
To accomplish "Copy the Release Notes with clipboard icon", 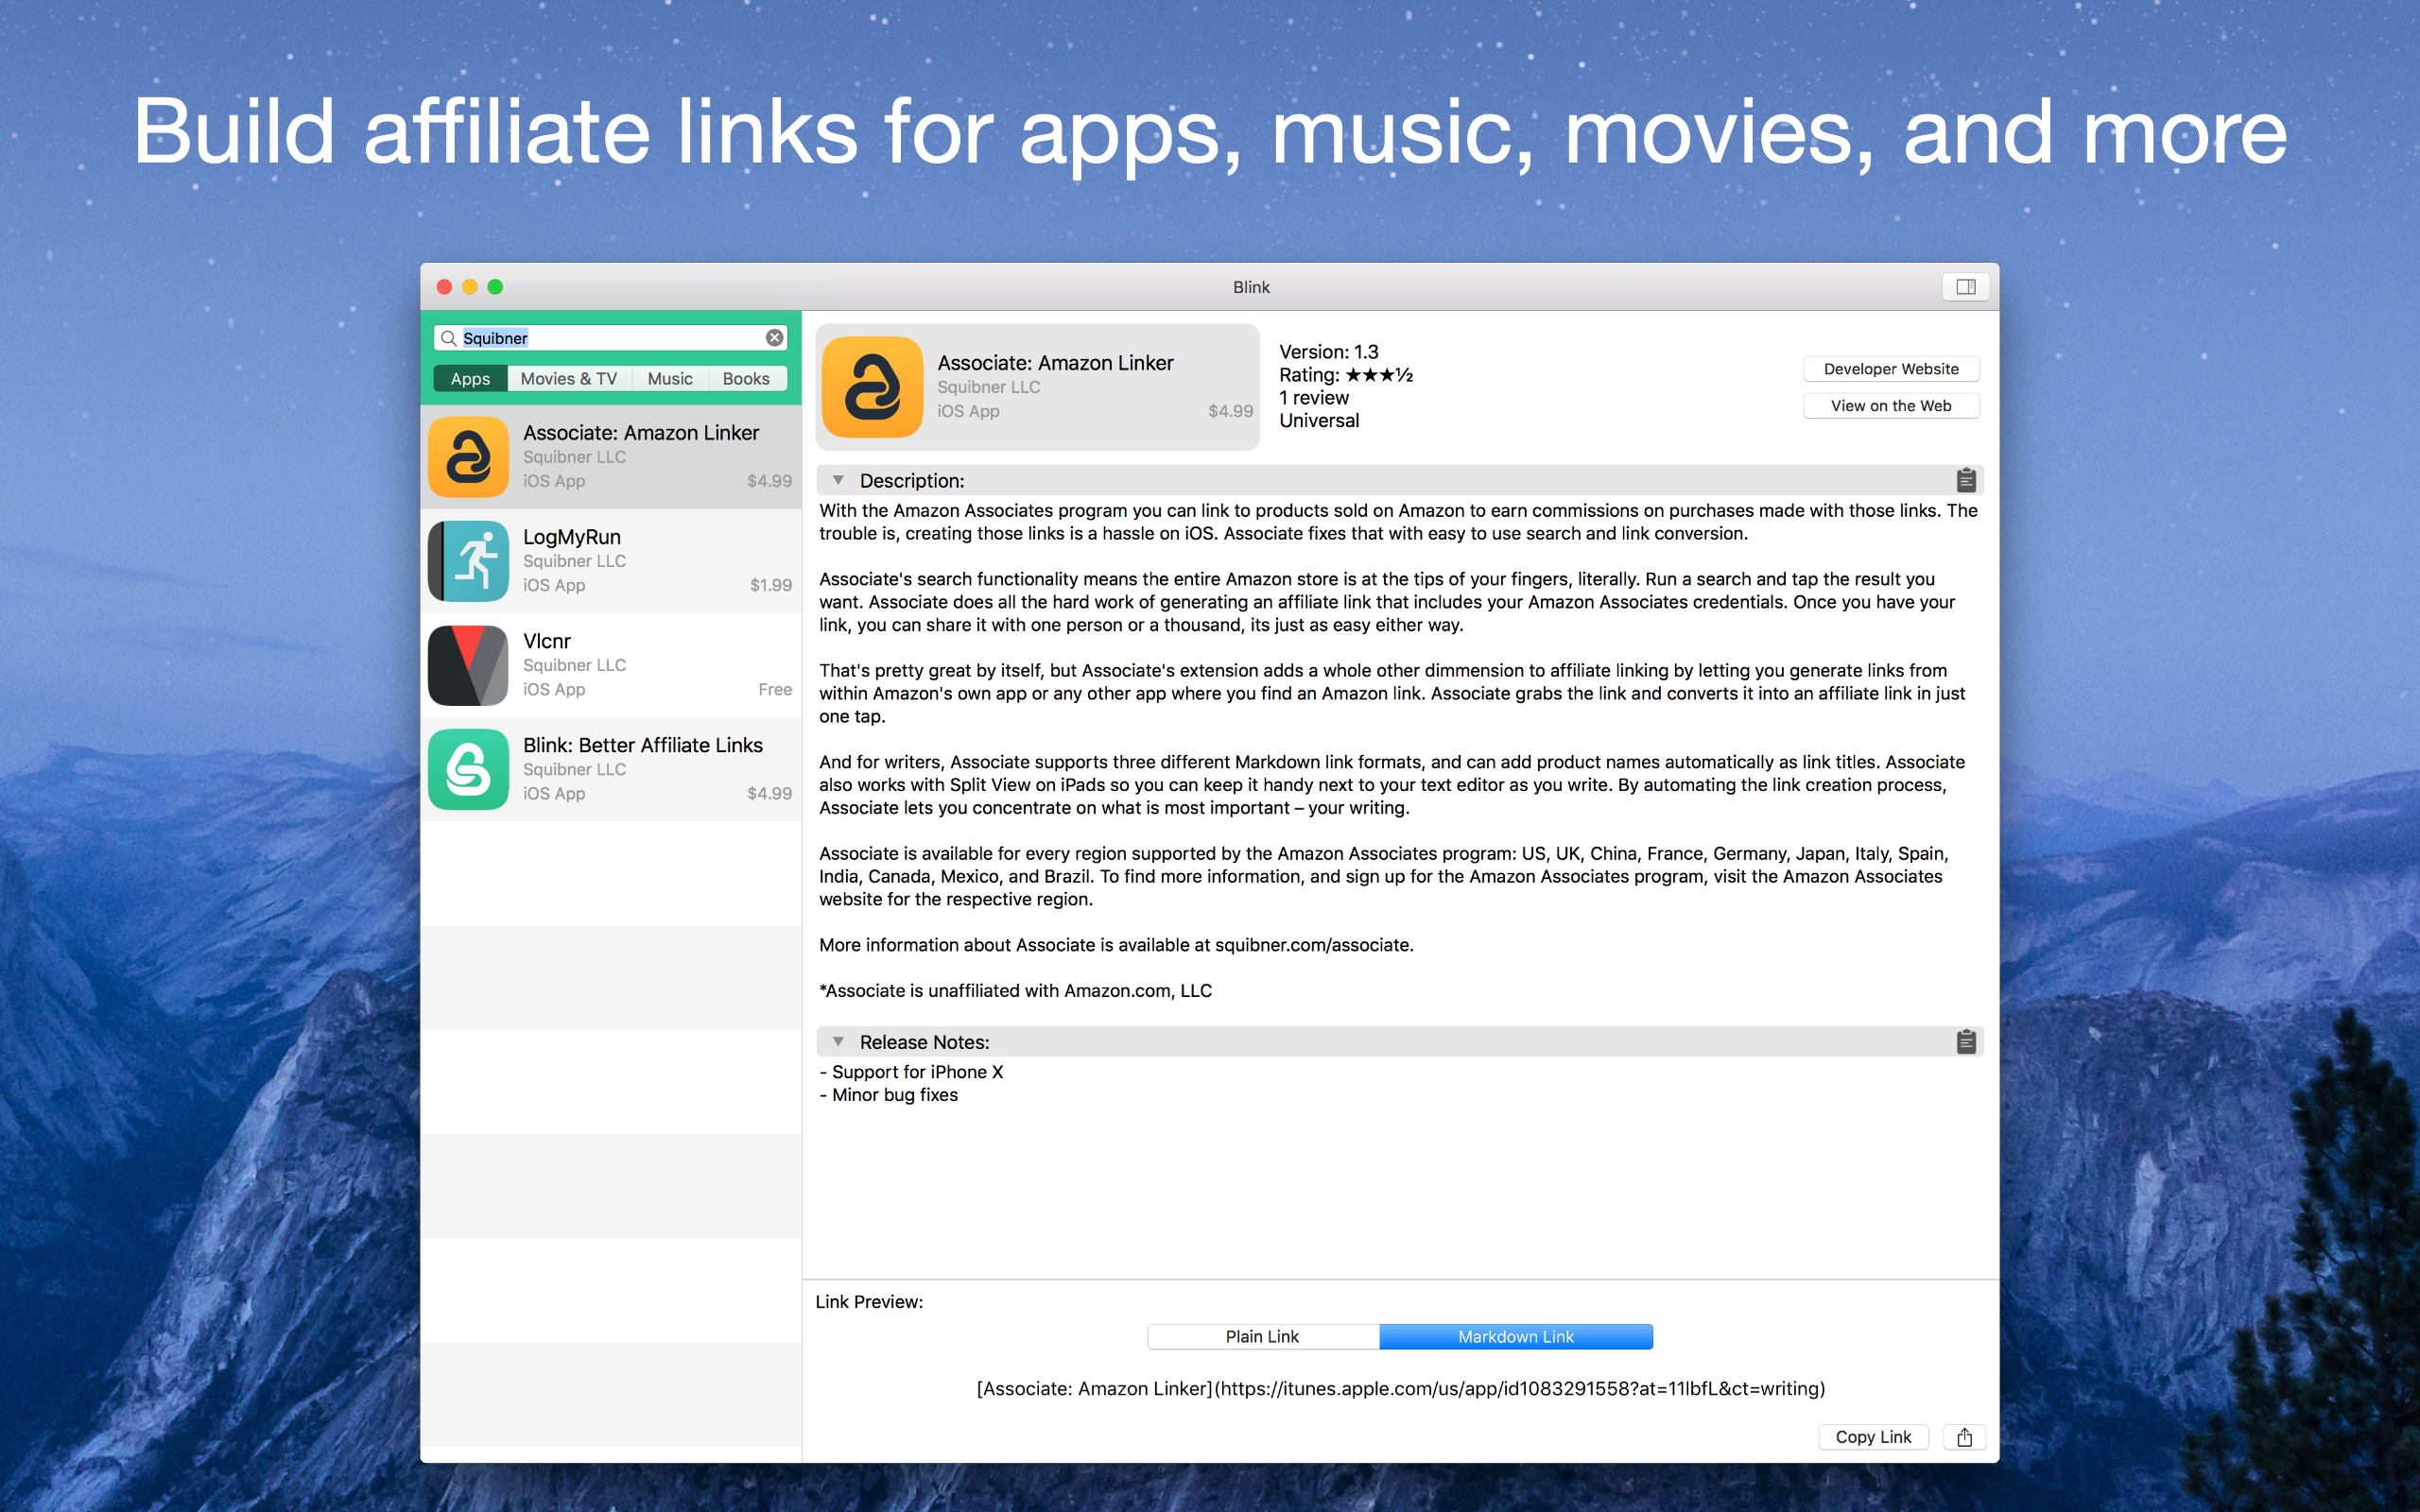I will [x=1965, y=1041].
